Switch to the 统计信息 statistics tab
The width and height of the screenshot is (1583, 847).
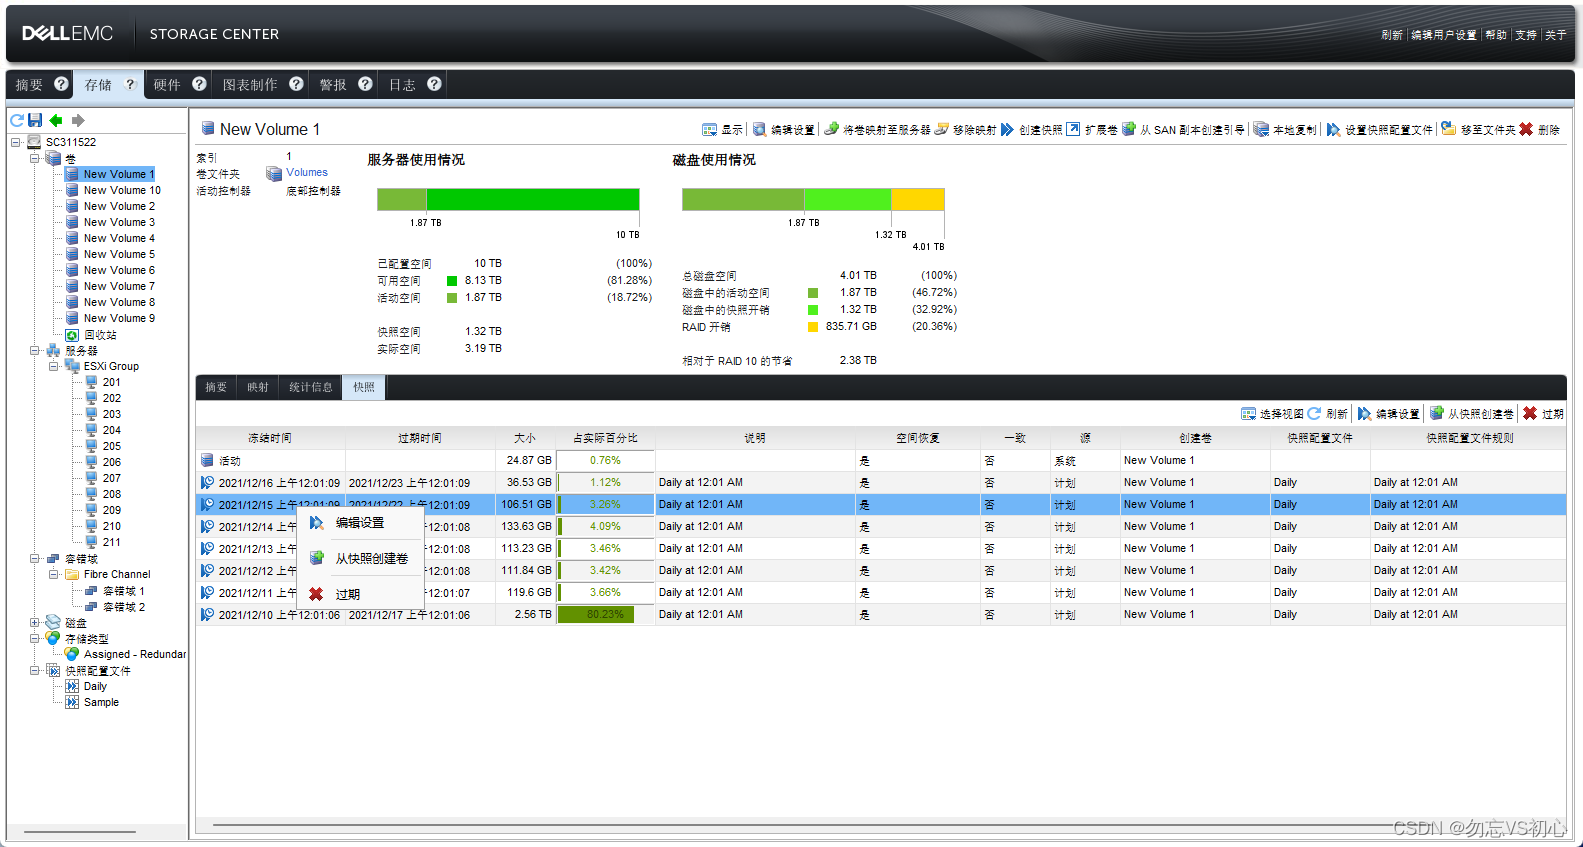point(310,387)
